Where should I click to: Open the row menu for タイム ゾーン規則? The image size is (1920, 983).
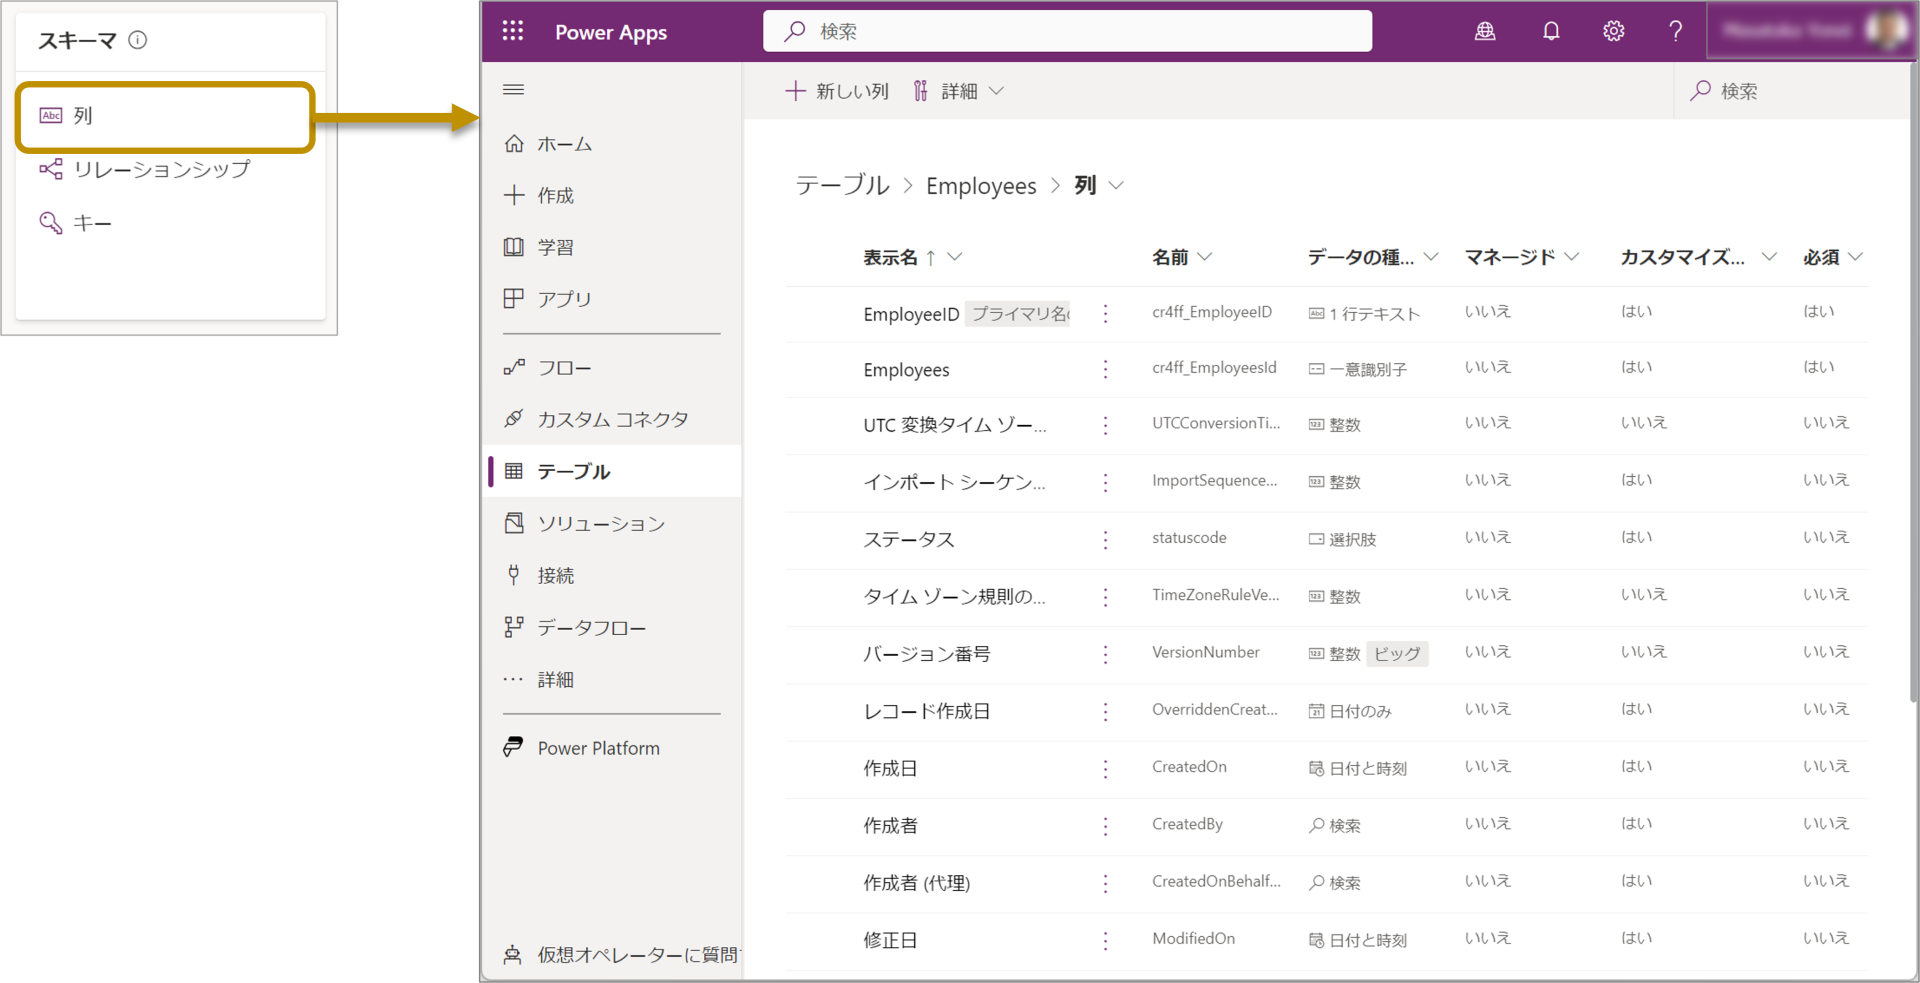click(1105, 597)
